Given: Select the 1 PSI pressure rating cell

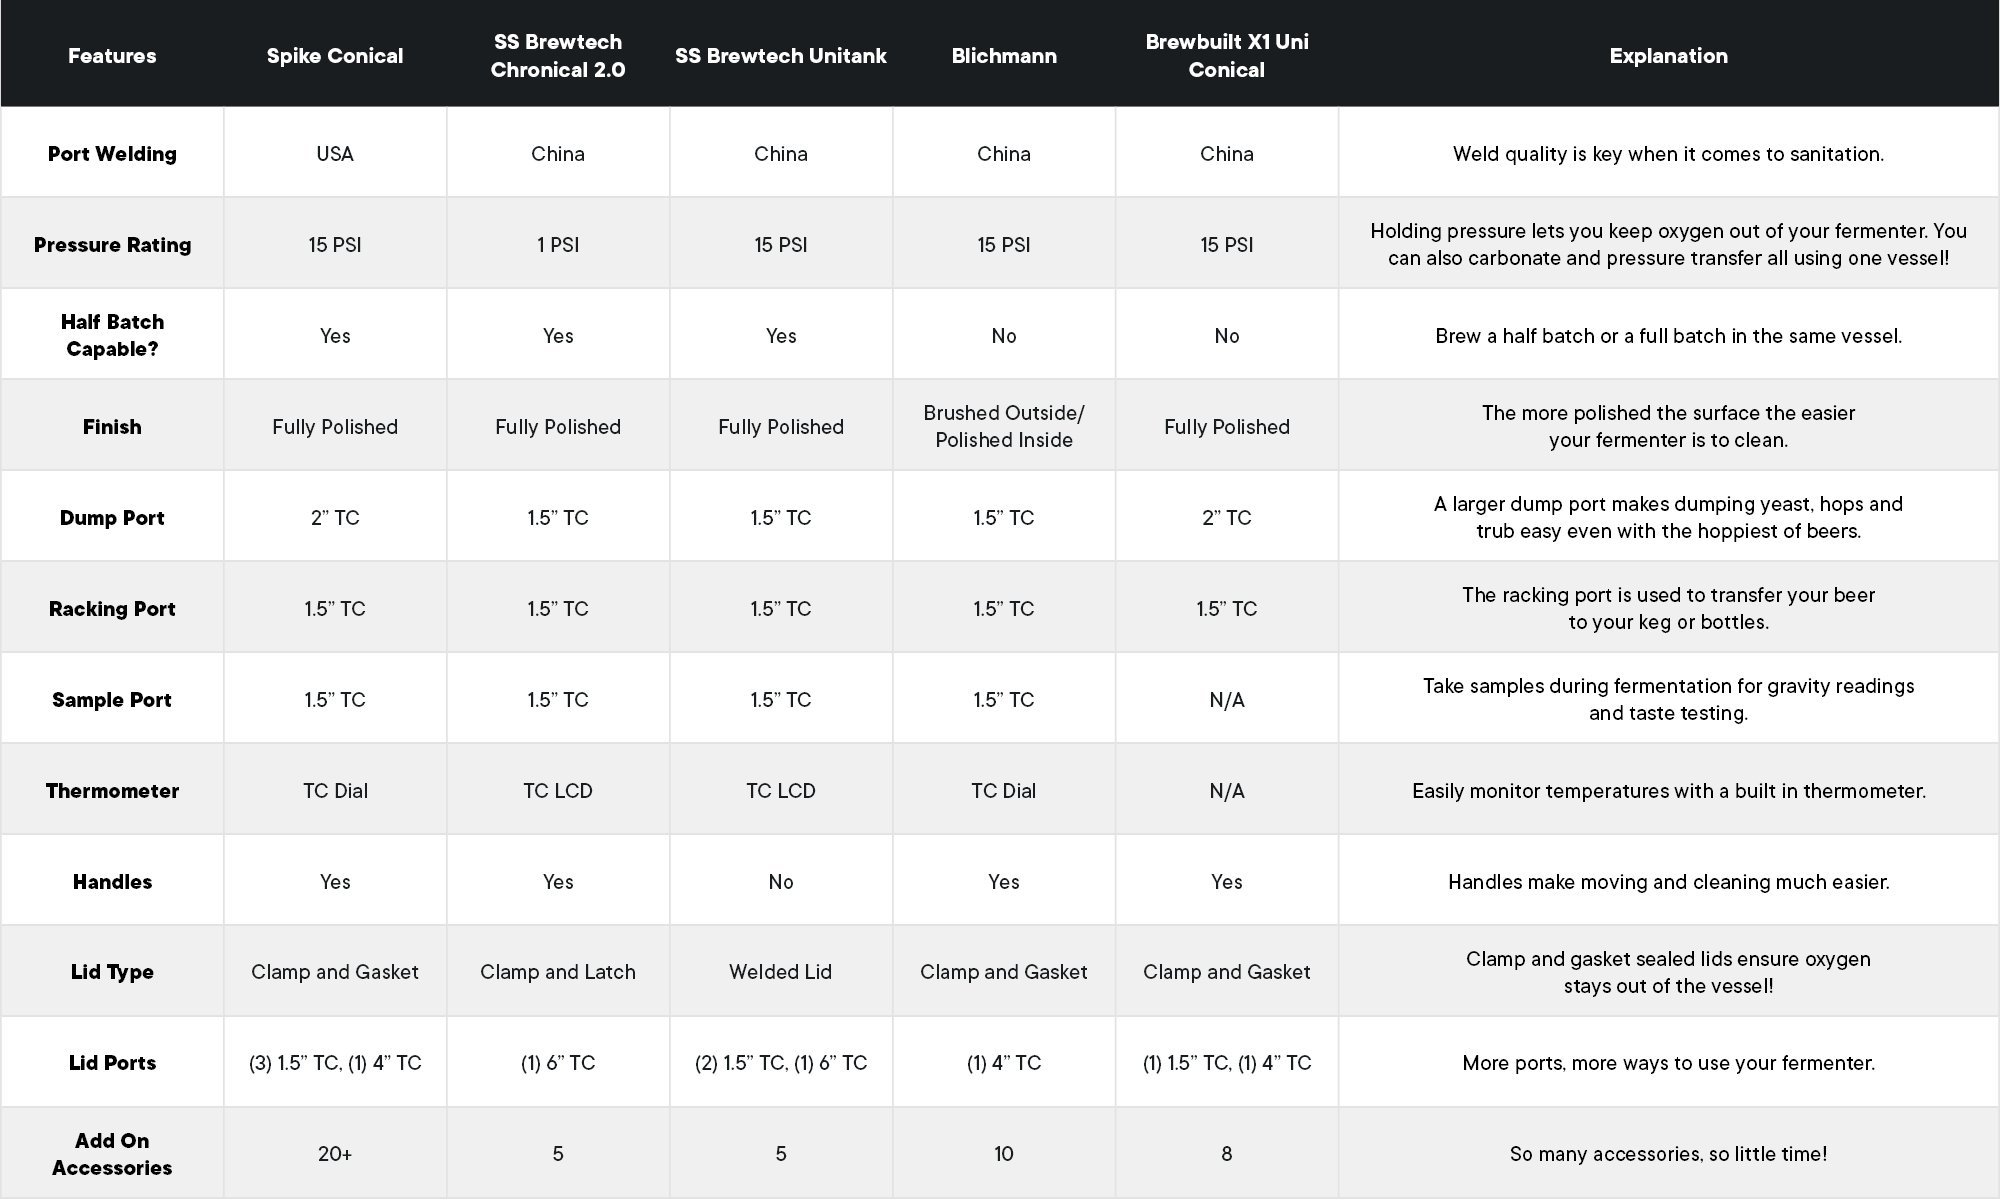Looking at the screenshot, I should 558,245.
